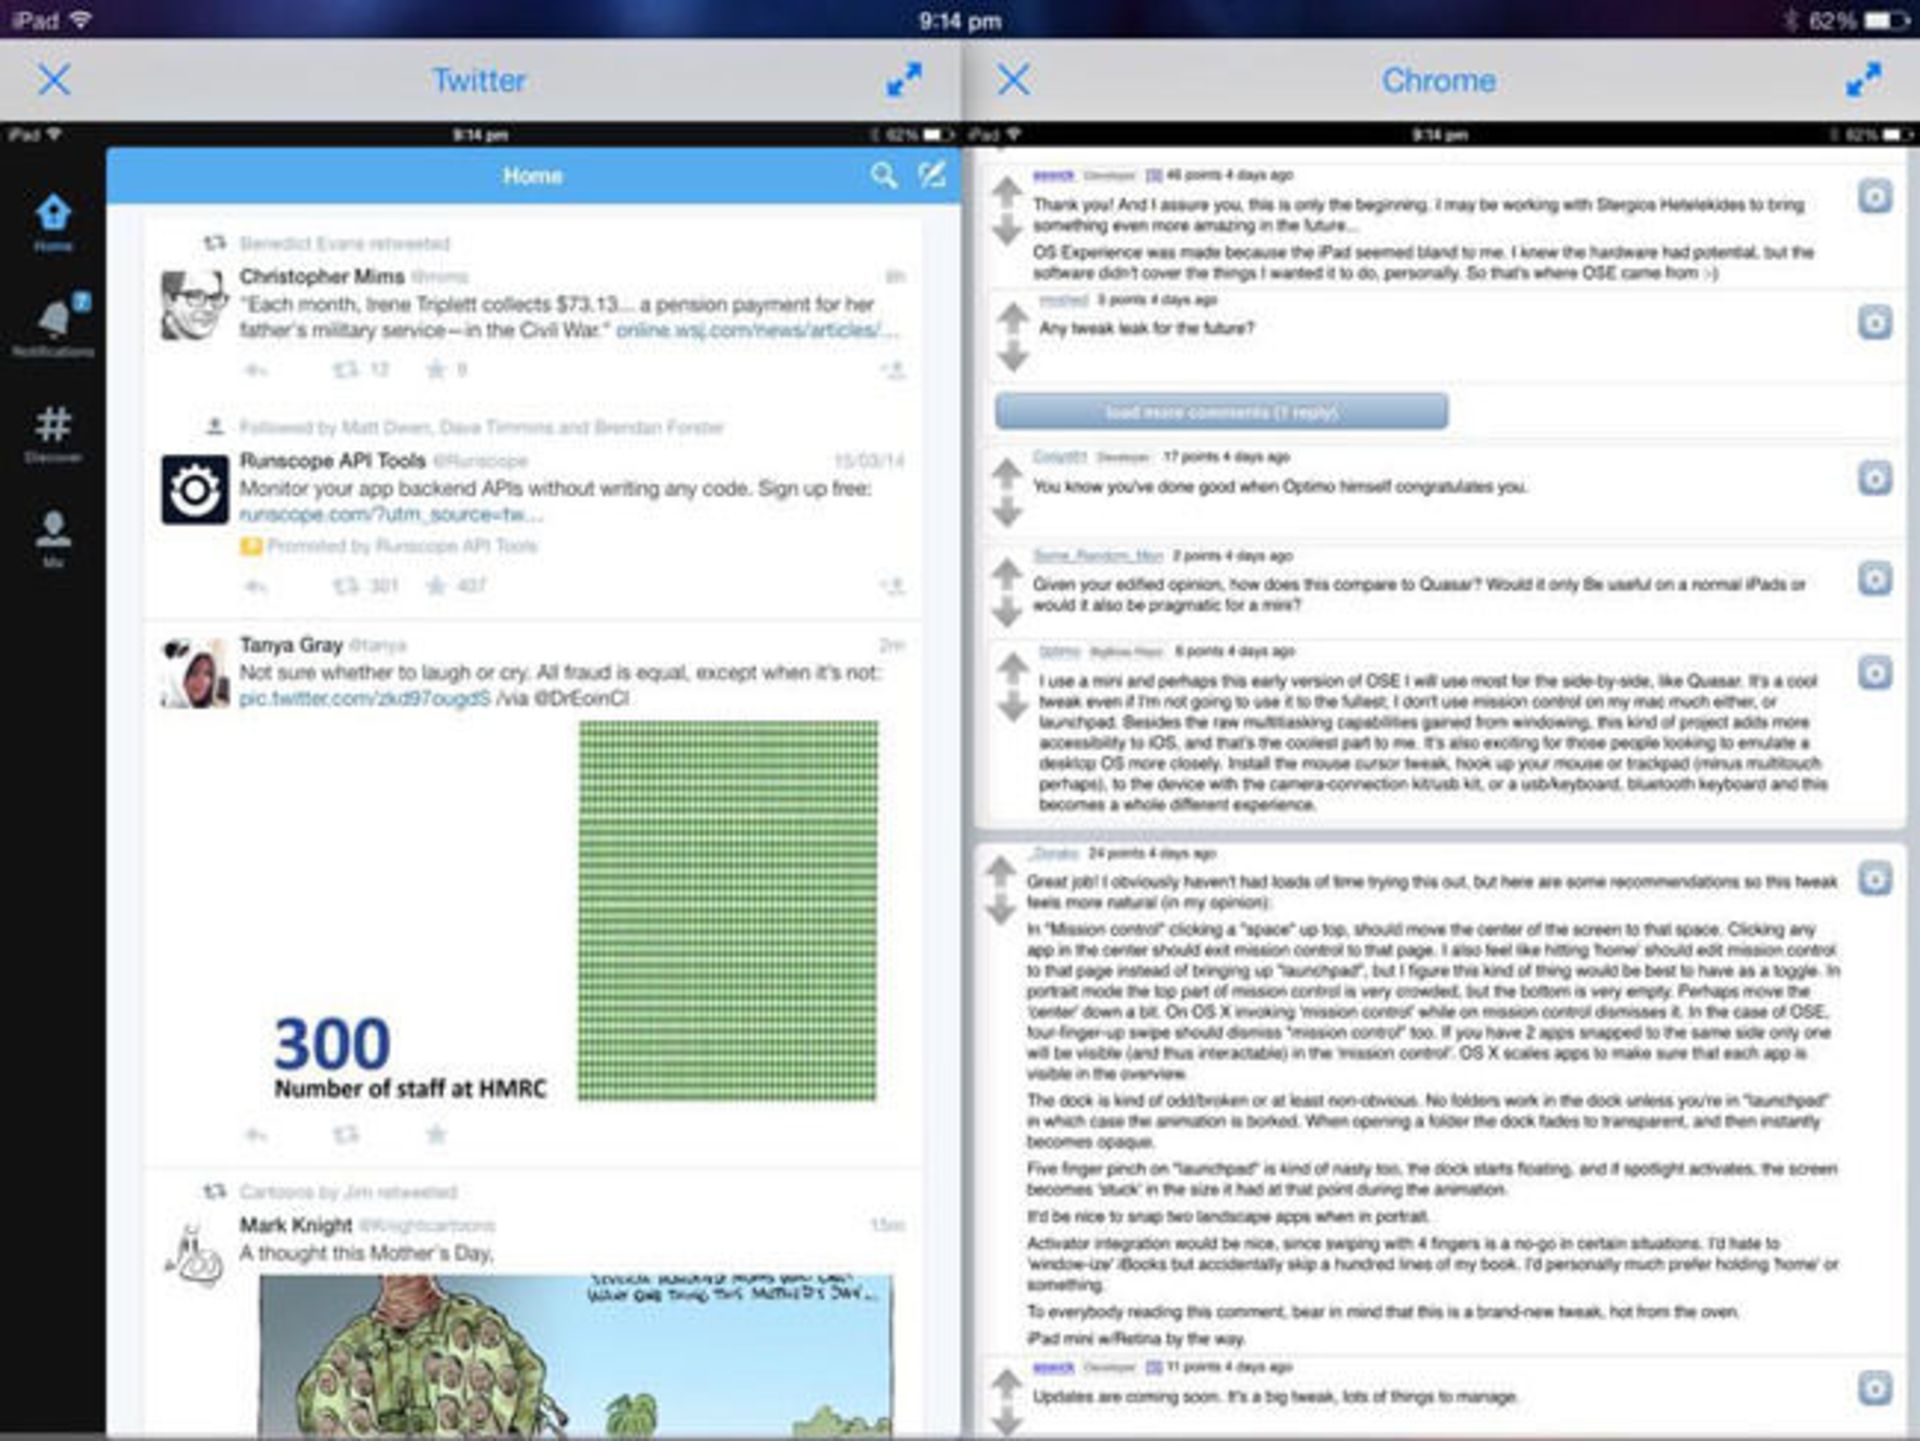Viewport: 1920px width, 1441px height.
Task: Click 'Benedict Evans retweeted' label
Action: 345,243
